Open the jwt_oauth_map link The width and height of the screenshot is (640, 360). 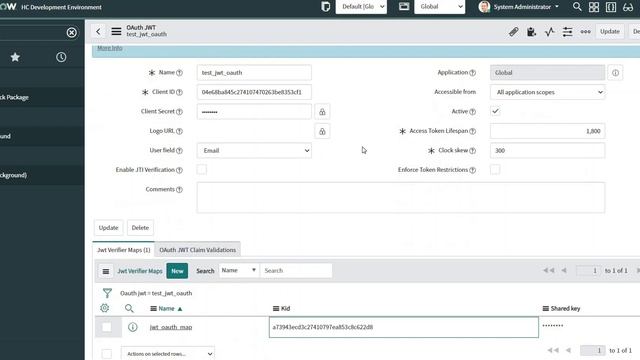click(171, 327)
